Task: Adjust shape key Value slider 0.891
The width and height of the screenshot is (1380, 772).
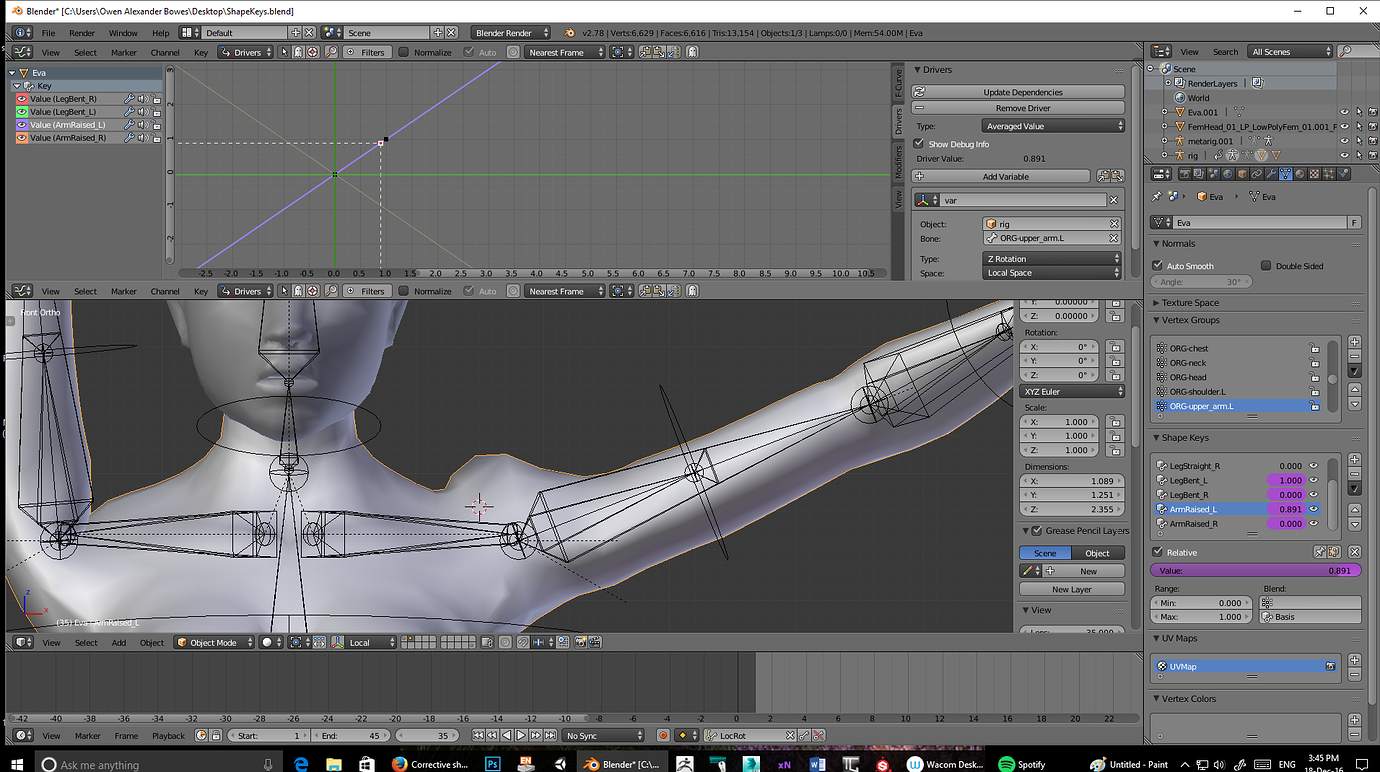Action: [x=1255, y=570]
